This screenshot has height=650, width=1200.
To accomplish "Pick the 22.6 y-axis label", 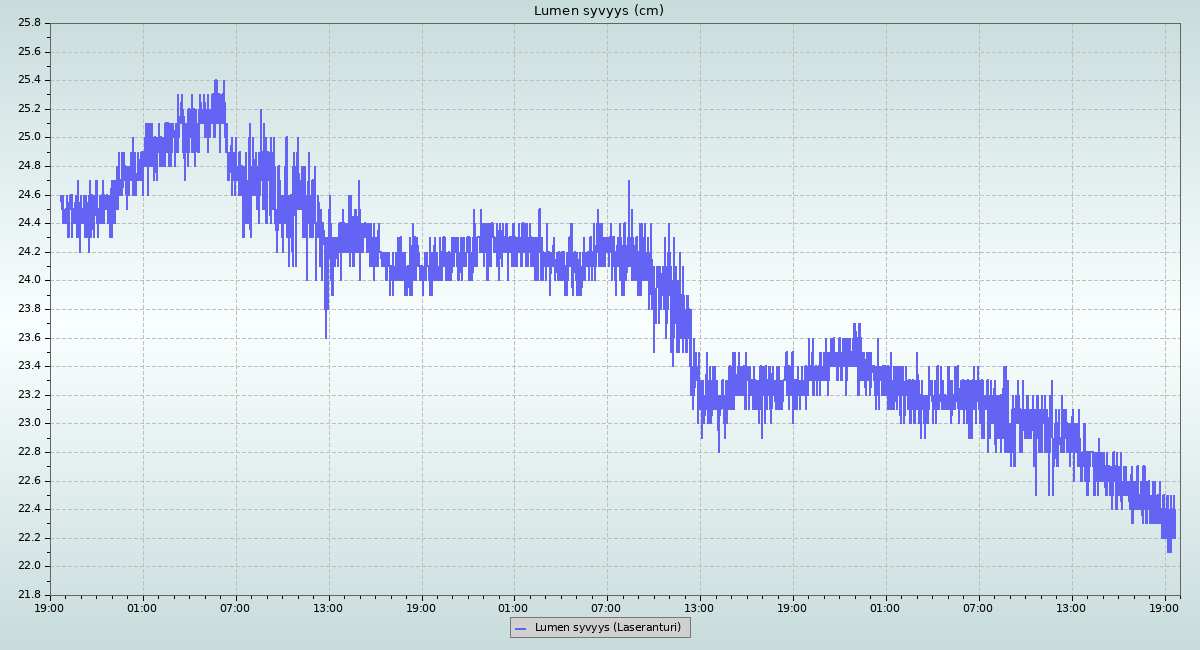I will tap(29, 481).
